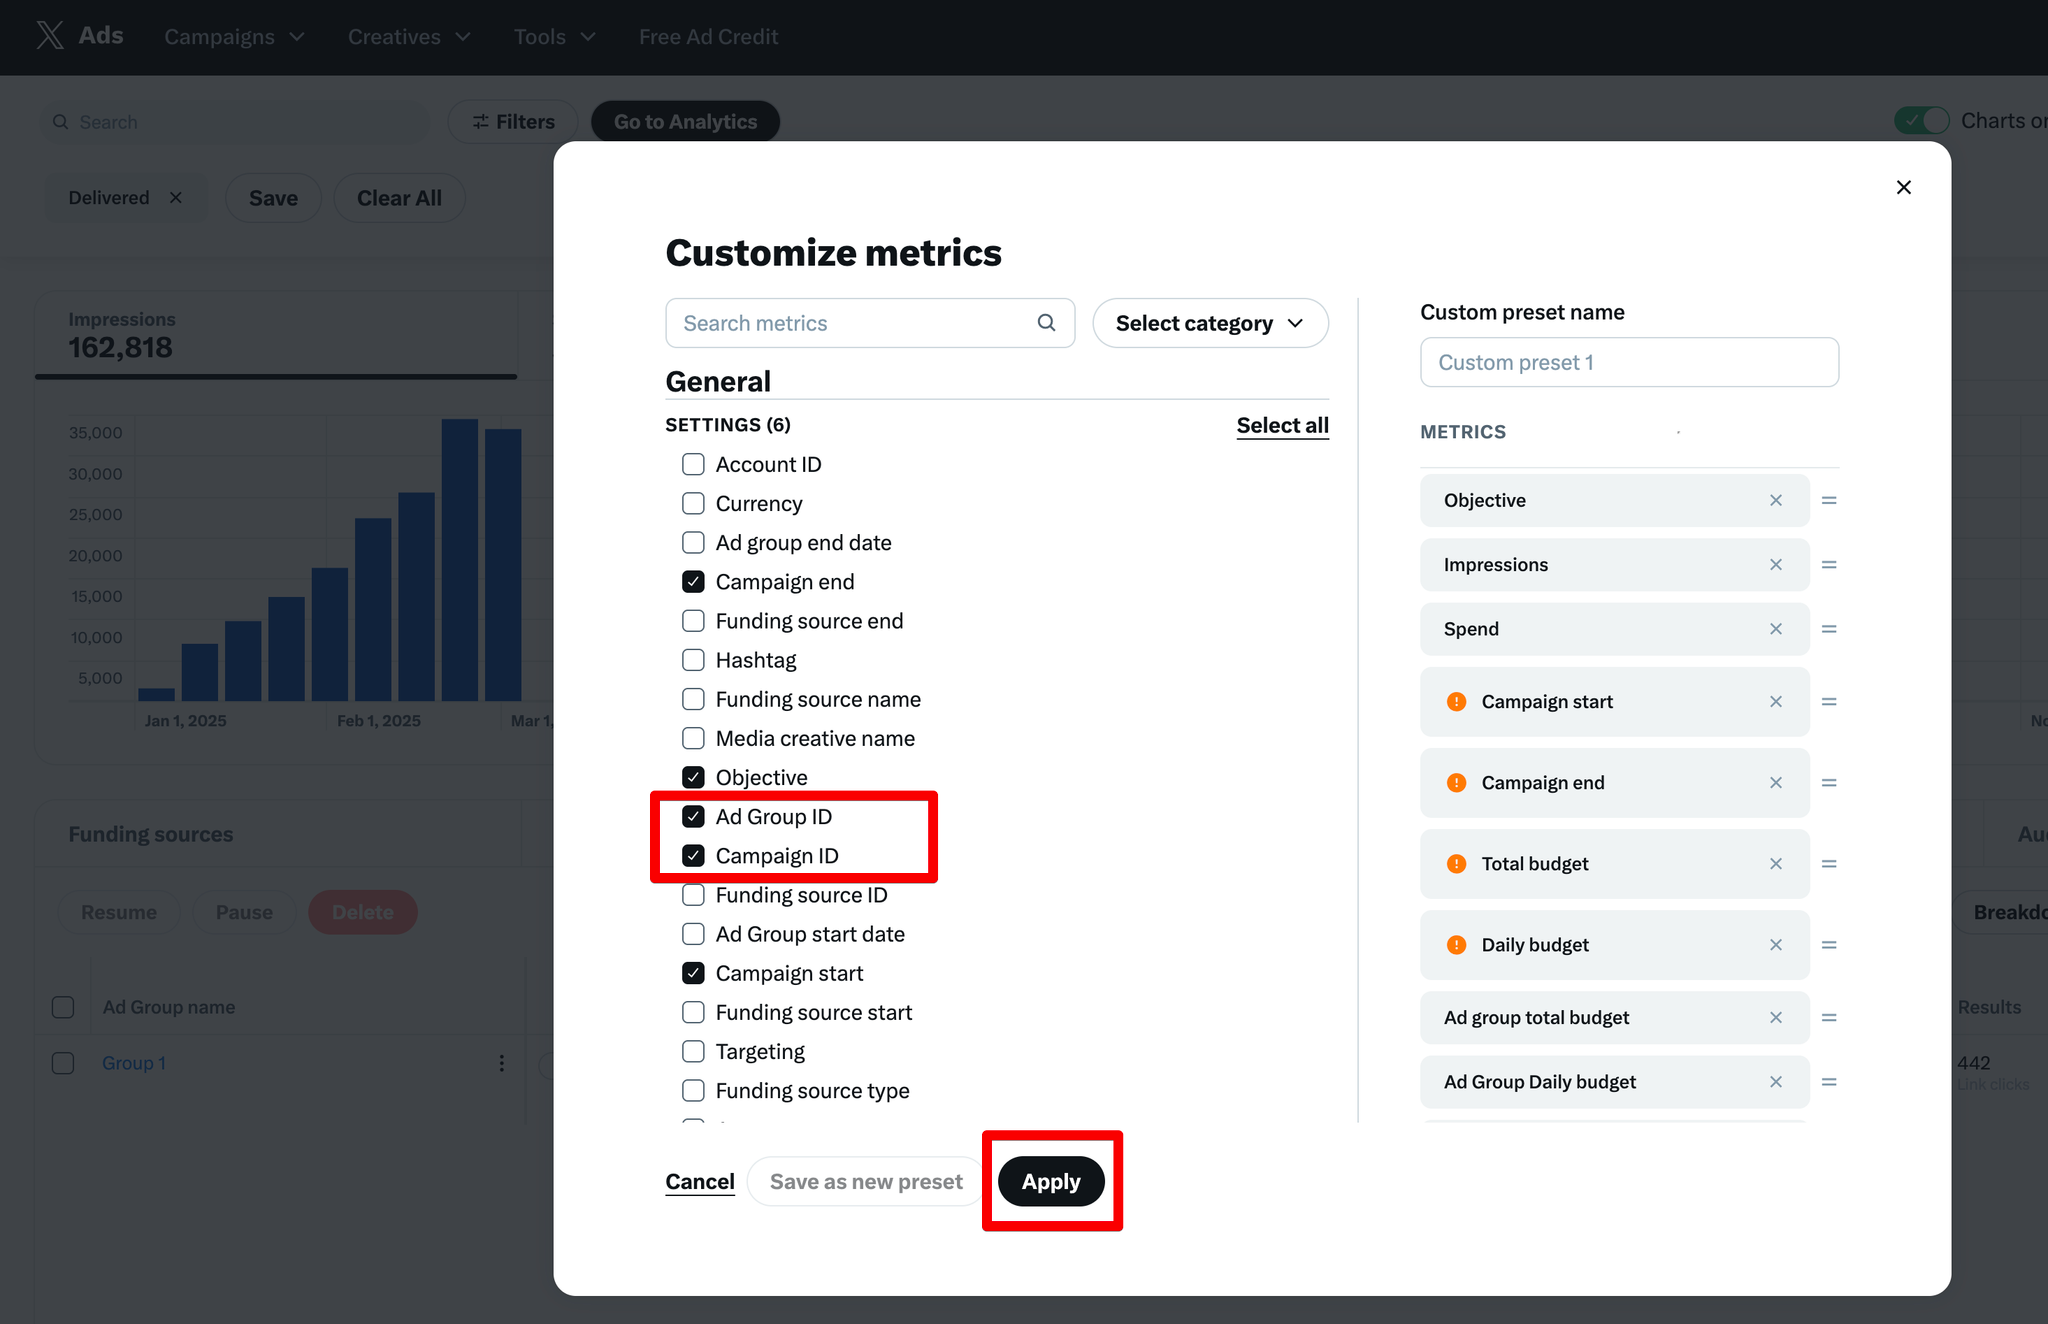Click the Apply button
This screenshot has height=1324, width=2048.
(1051, 1182)
